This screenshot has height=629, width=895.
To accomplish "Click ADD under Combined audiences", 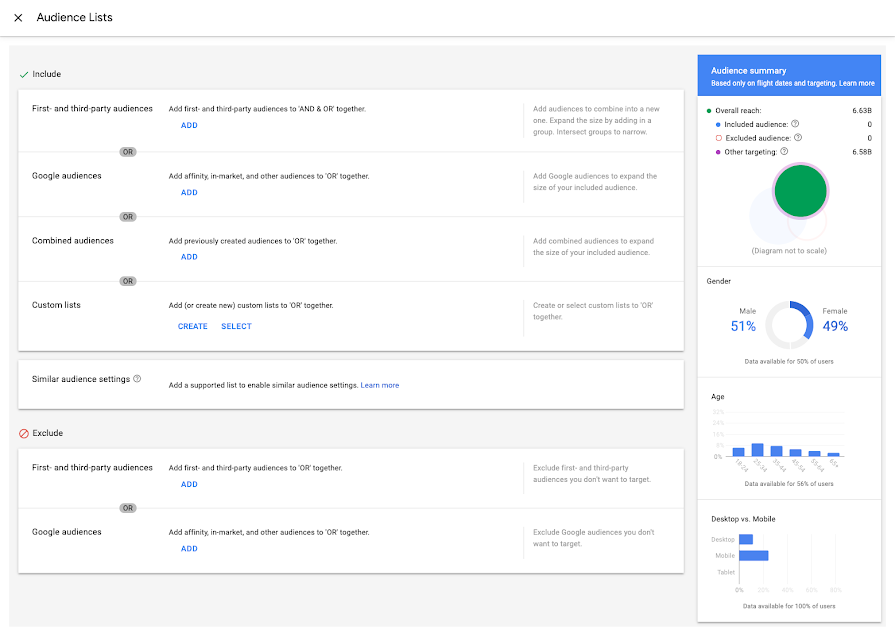I will 189,256.
